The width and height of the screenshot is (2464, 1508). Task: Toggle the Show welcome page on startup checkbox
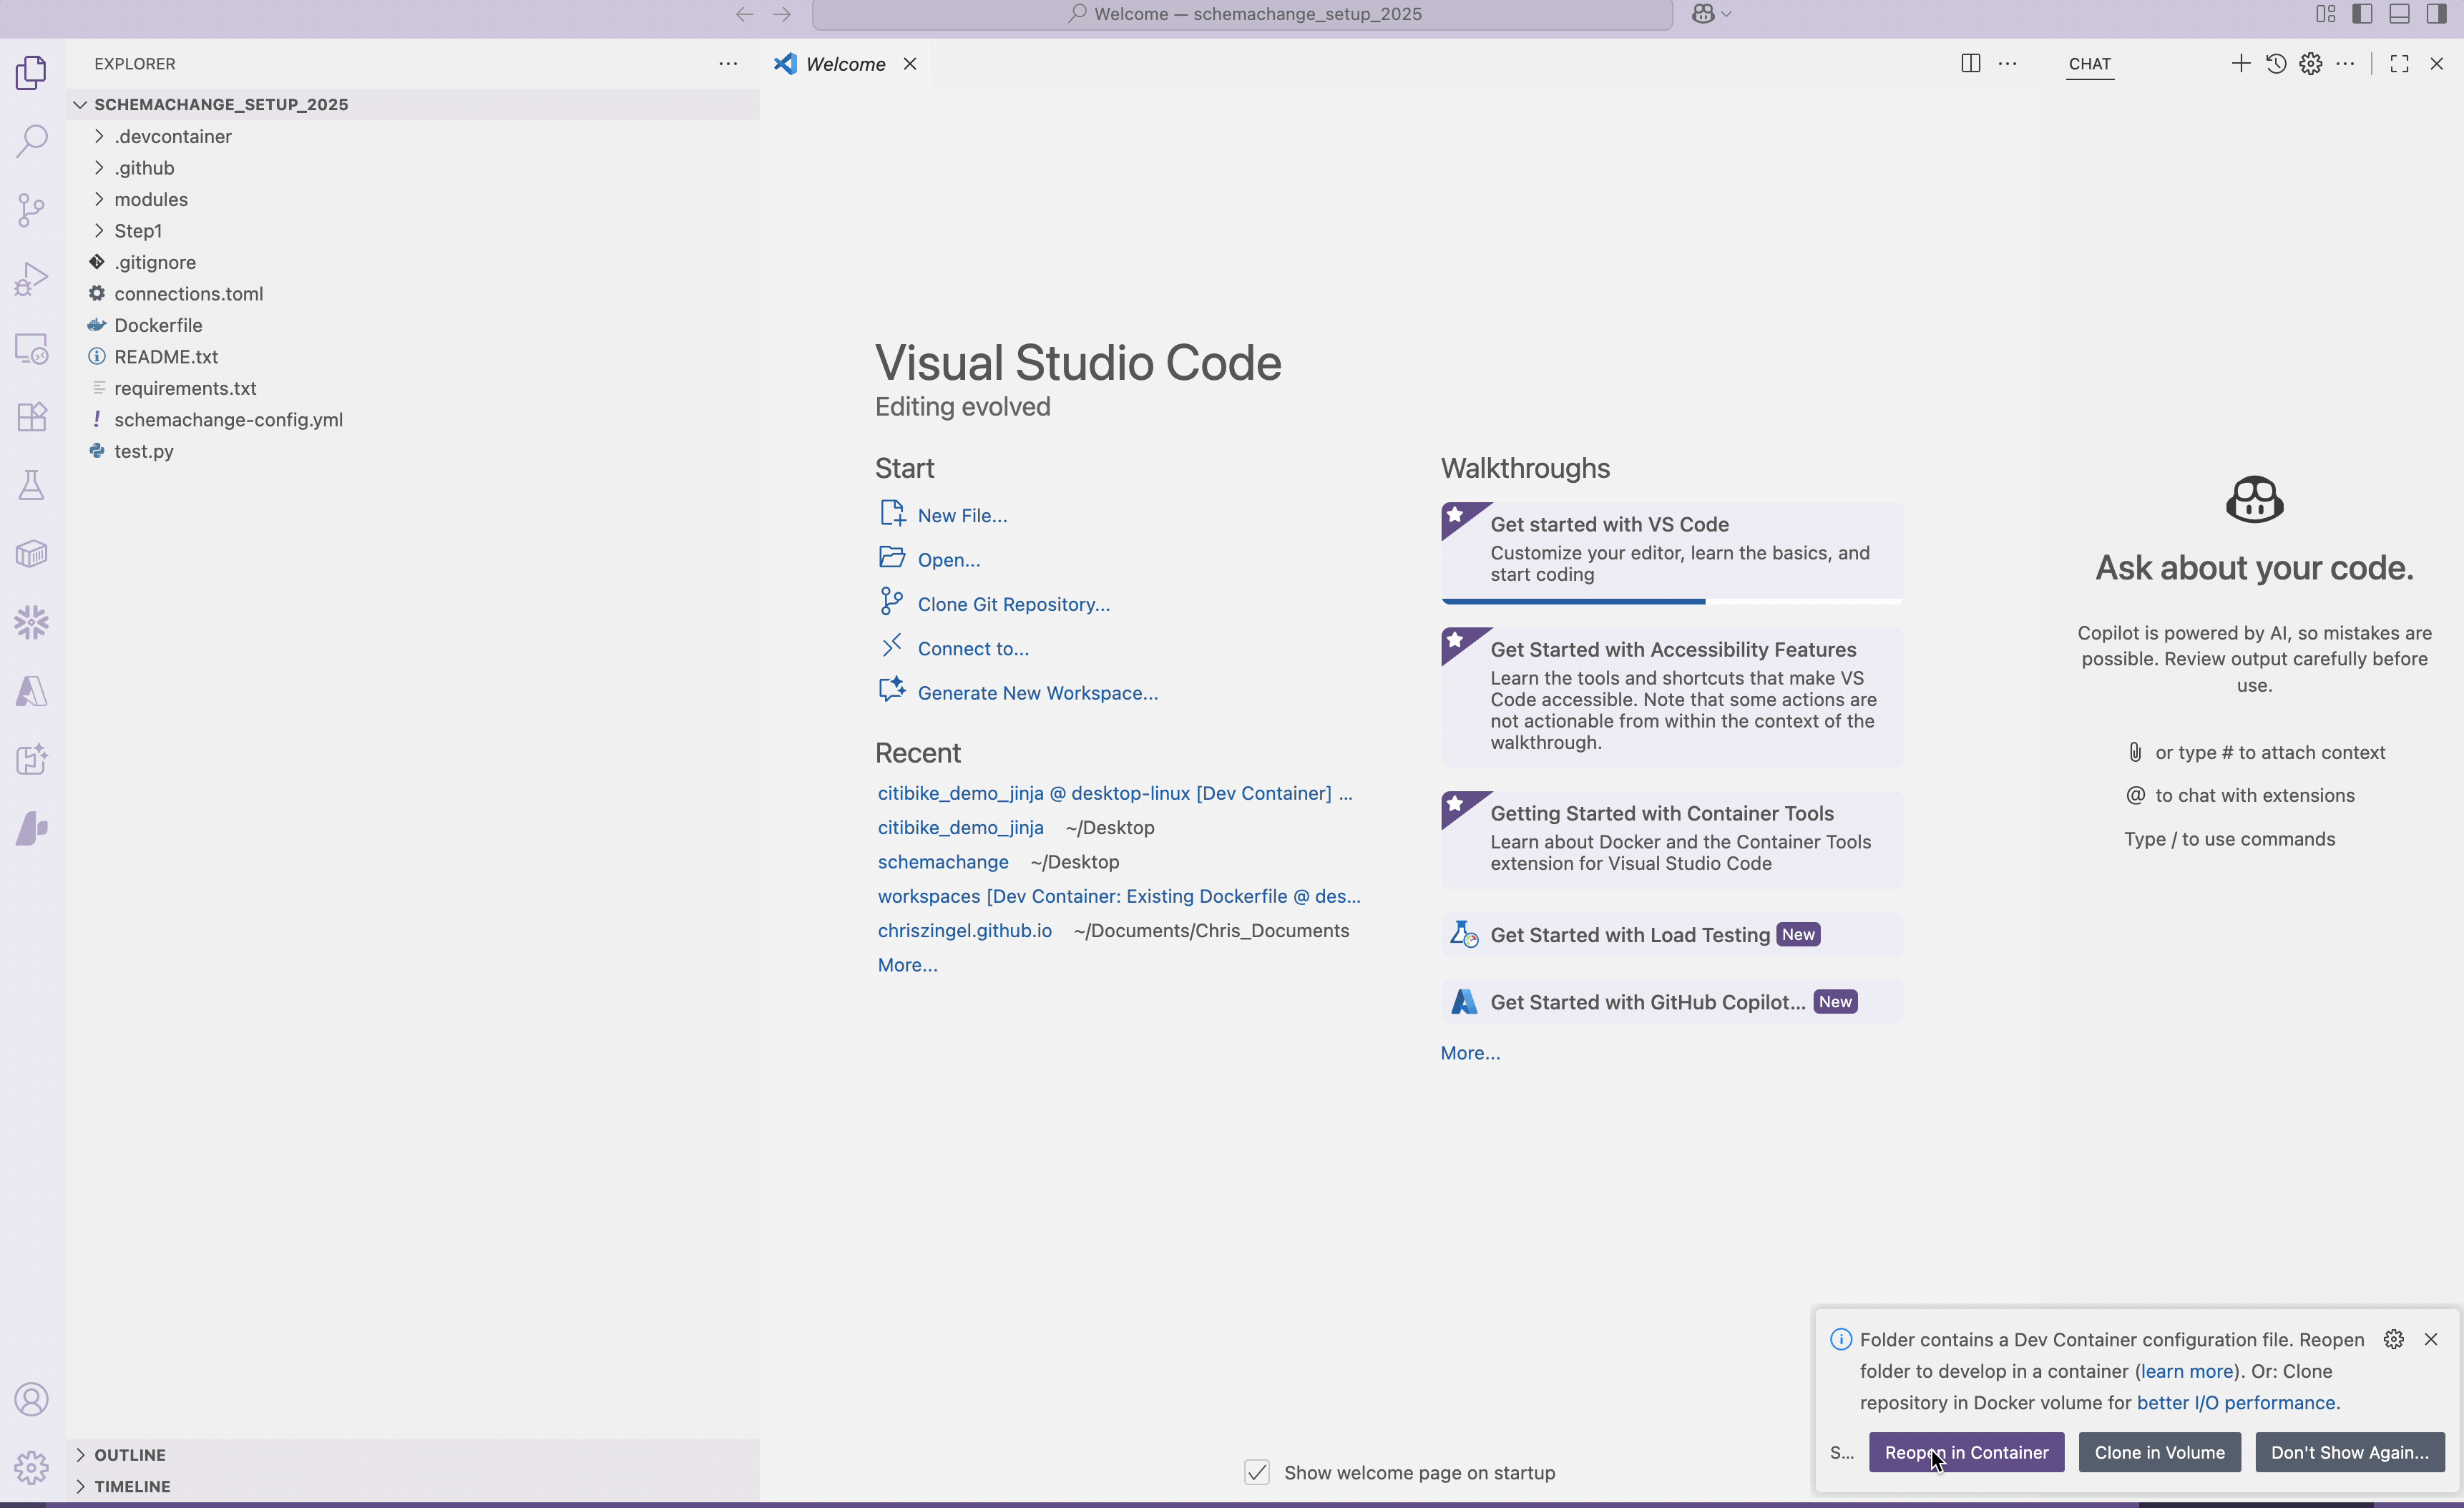click(1257, 1472)
